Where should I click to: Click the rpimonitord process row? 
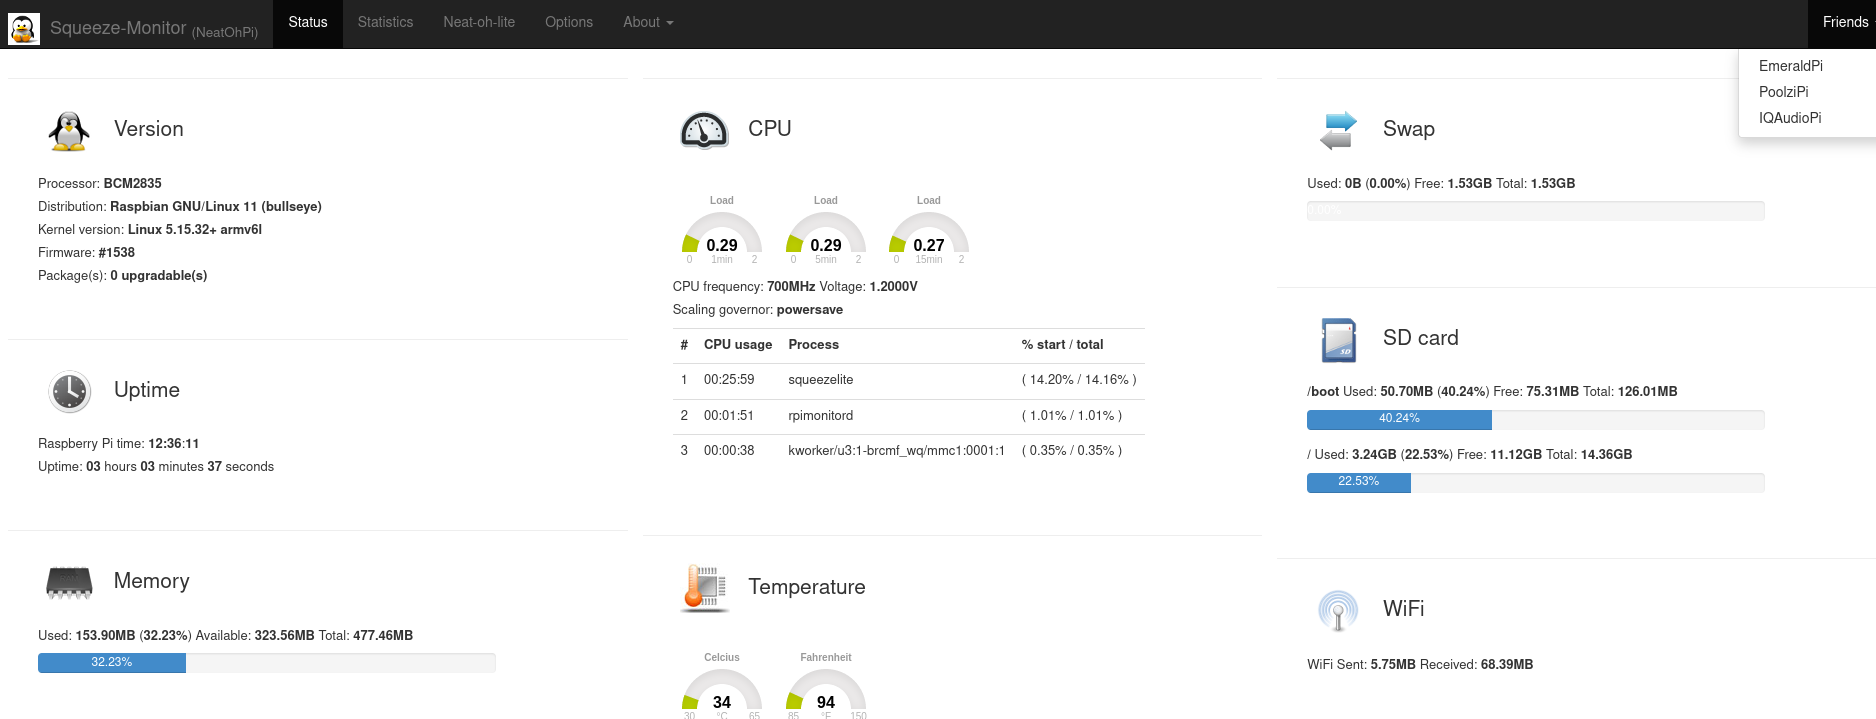coord(908,416)
